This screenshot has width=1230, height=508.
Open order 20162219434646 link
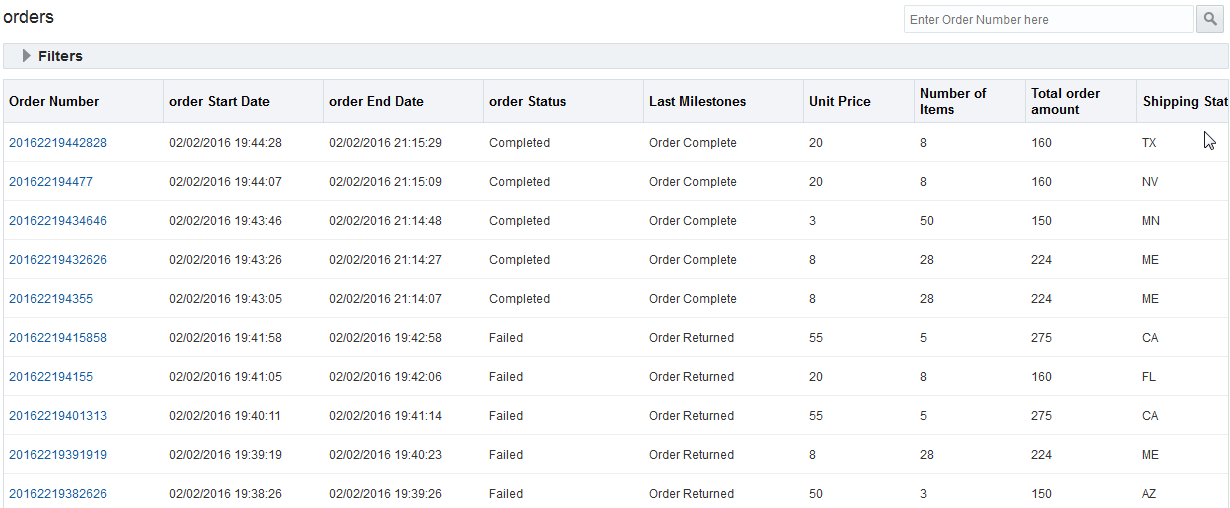tap(58, 221)
